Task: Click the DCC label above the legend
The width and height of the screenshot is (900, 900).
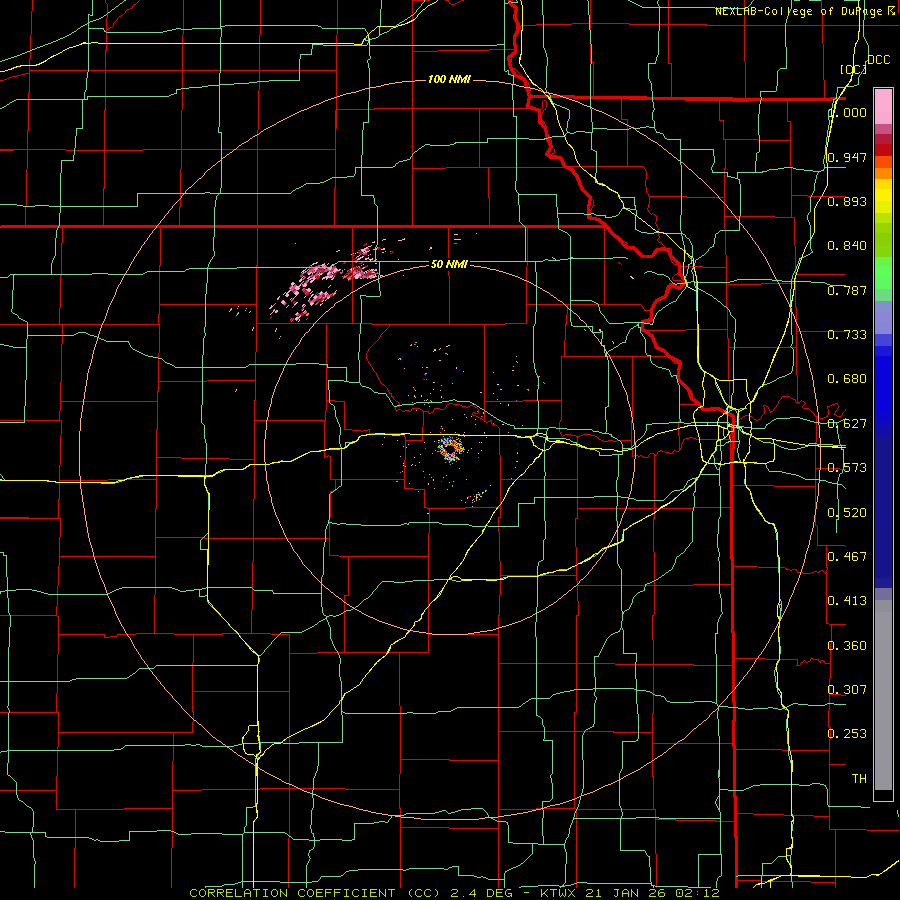Action: pyautogui.click(x=878, y=60)
